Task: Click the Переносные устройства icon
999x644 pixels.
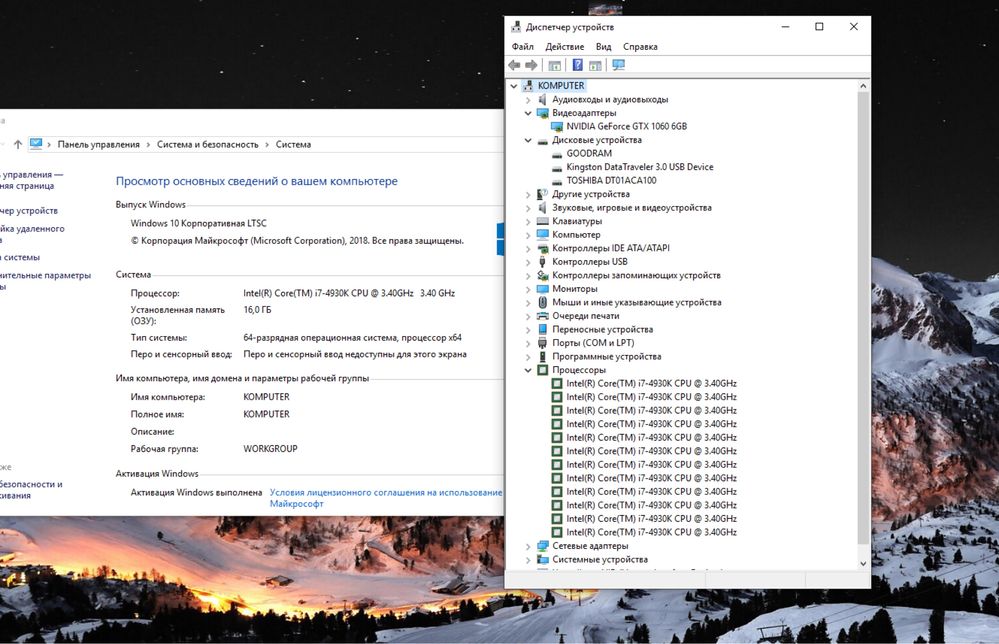Action: 542,329
